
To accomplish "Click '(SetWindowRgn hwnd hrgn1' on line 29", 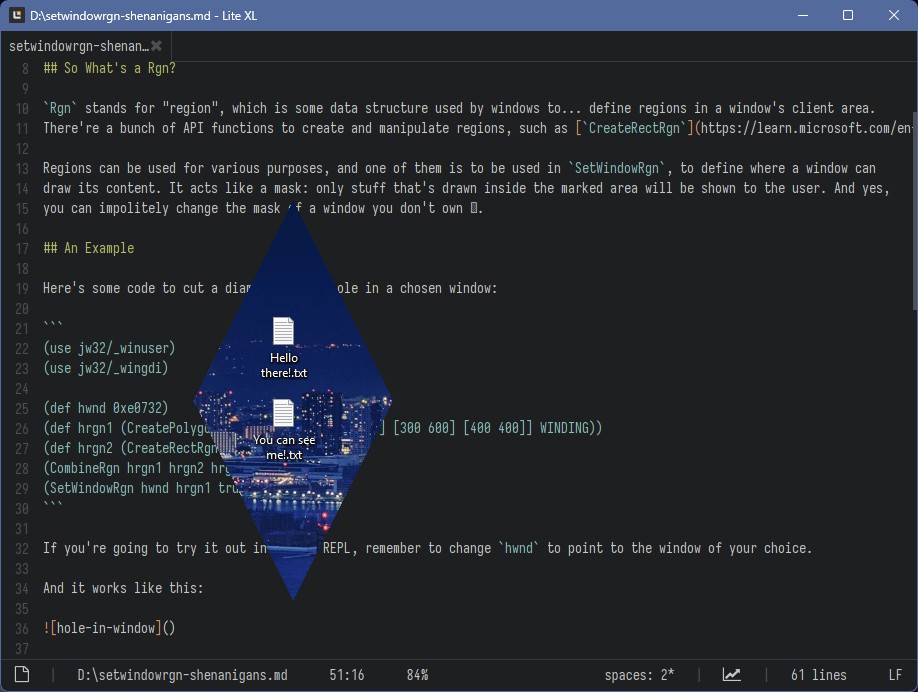I will coord(126,488).
